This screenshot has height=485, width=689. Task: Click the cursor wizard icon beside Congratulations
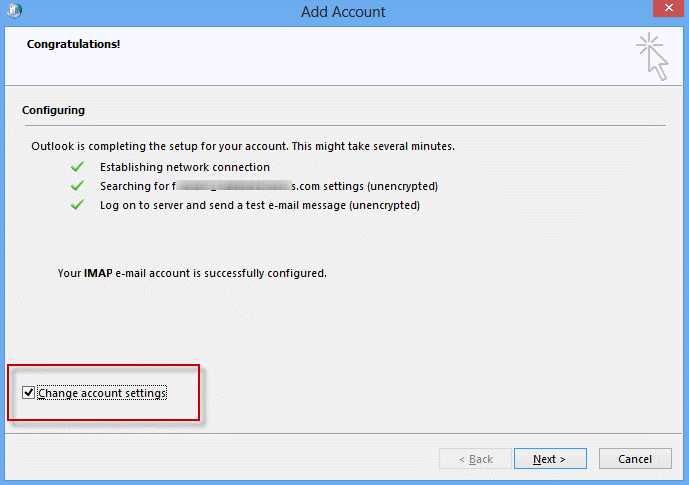(653, 57)
